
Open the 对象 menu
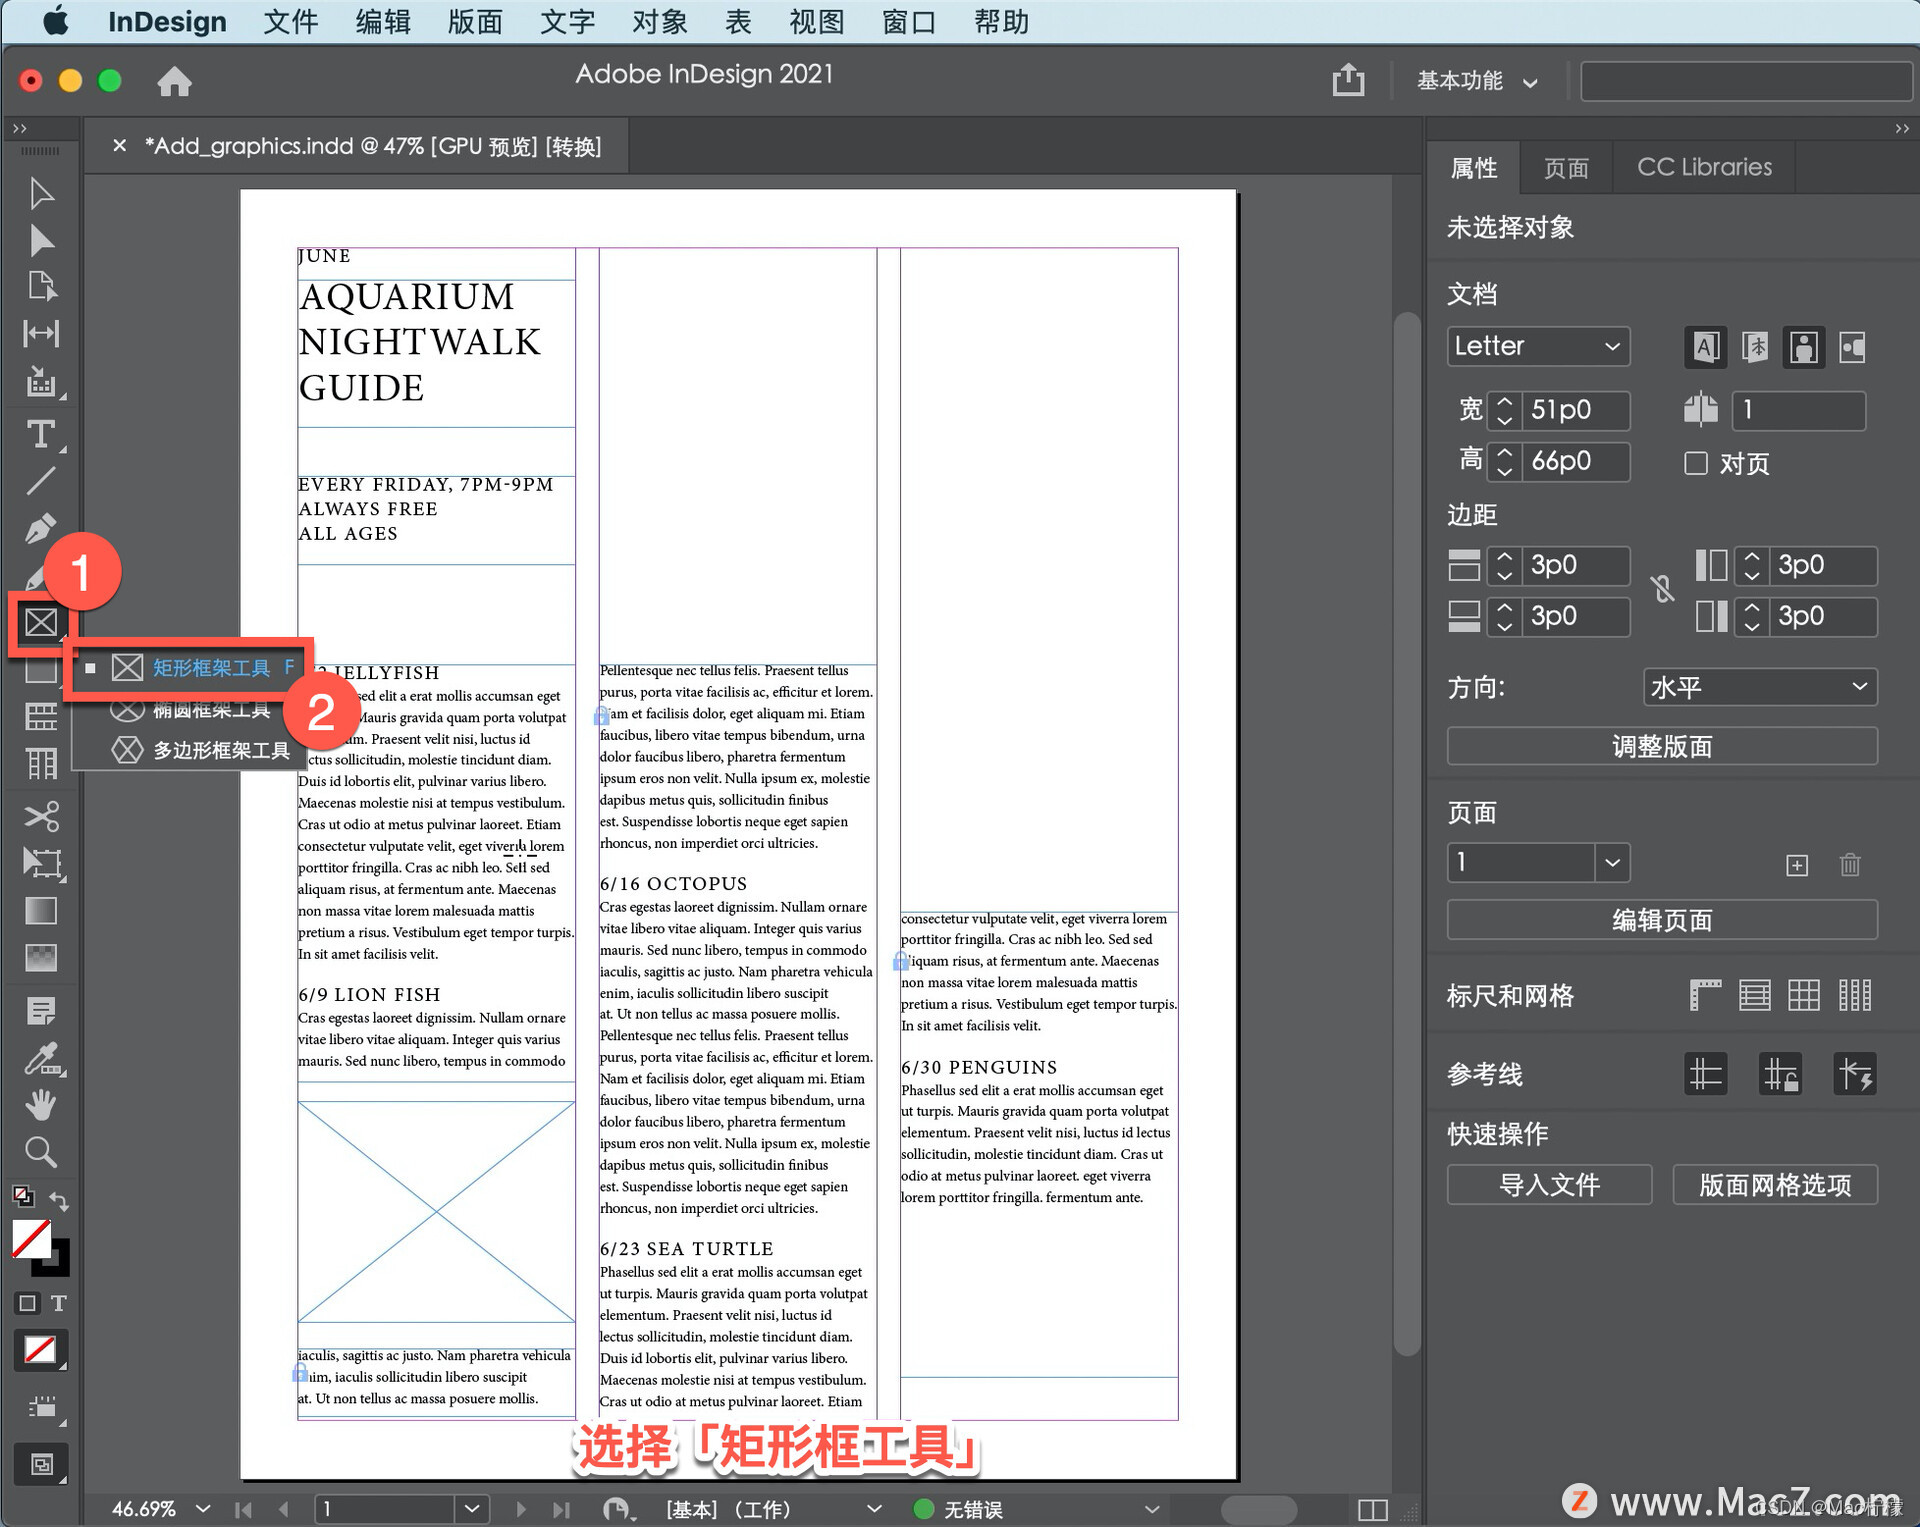[x=659, y=22]
